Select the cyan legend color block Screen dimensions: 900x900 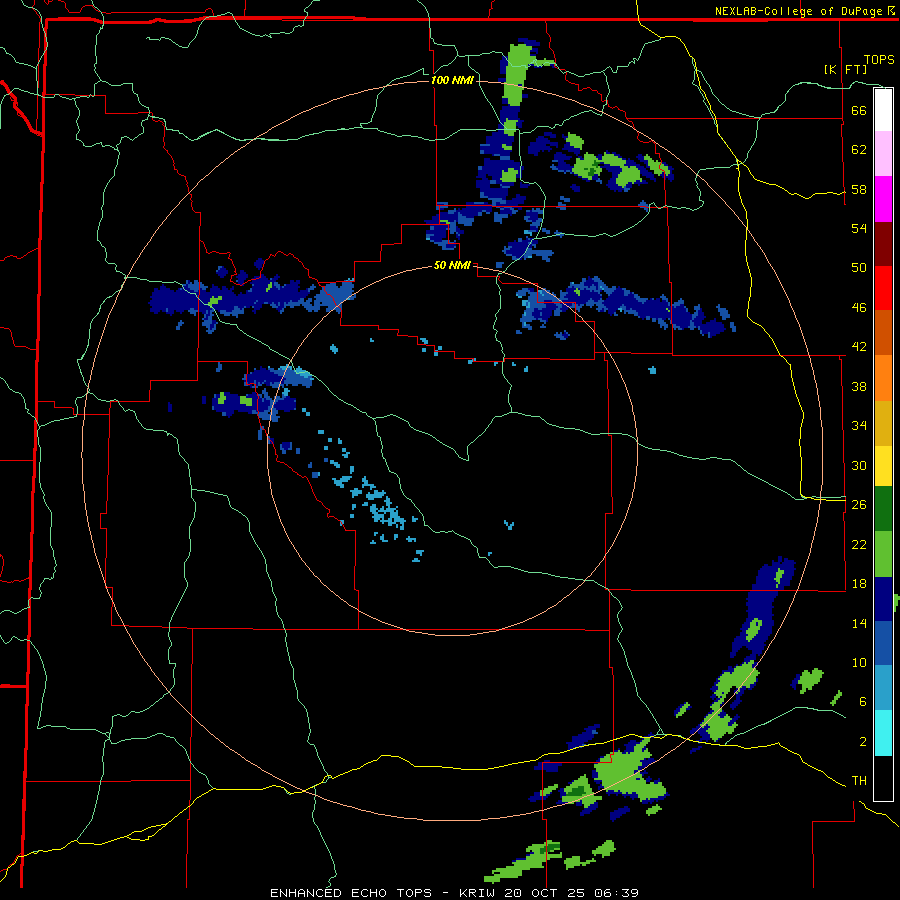click(883, 733)
